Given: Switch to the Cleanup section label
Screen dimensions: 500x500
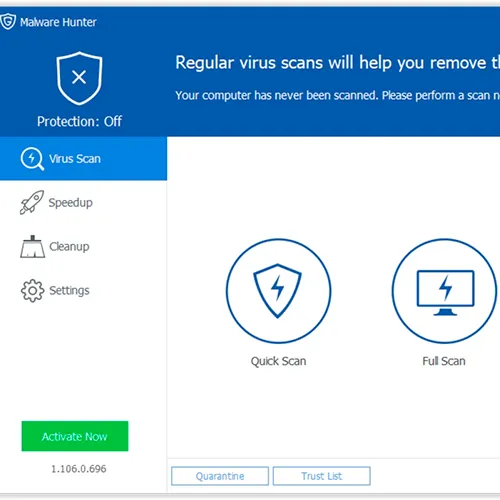Looking at the screenshot, I should tap(69, 247).
